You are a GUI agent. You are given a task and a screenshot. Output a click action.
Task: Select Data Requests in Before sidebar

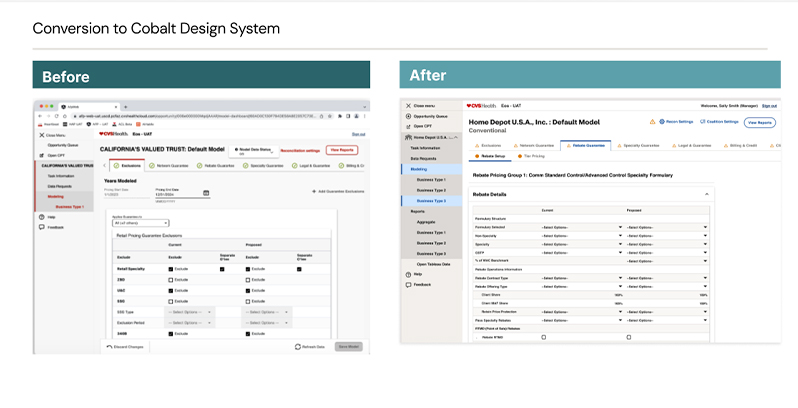click(60, 186)
